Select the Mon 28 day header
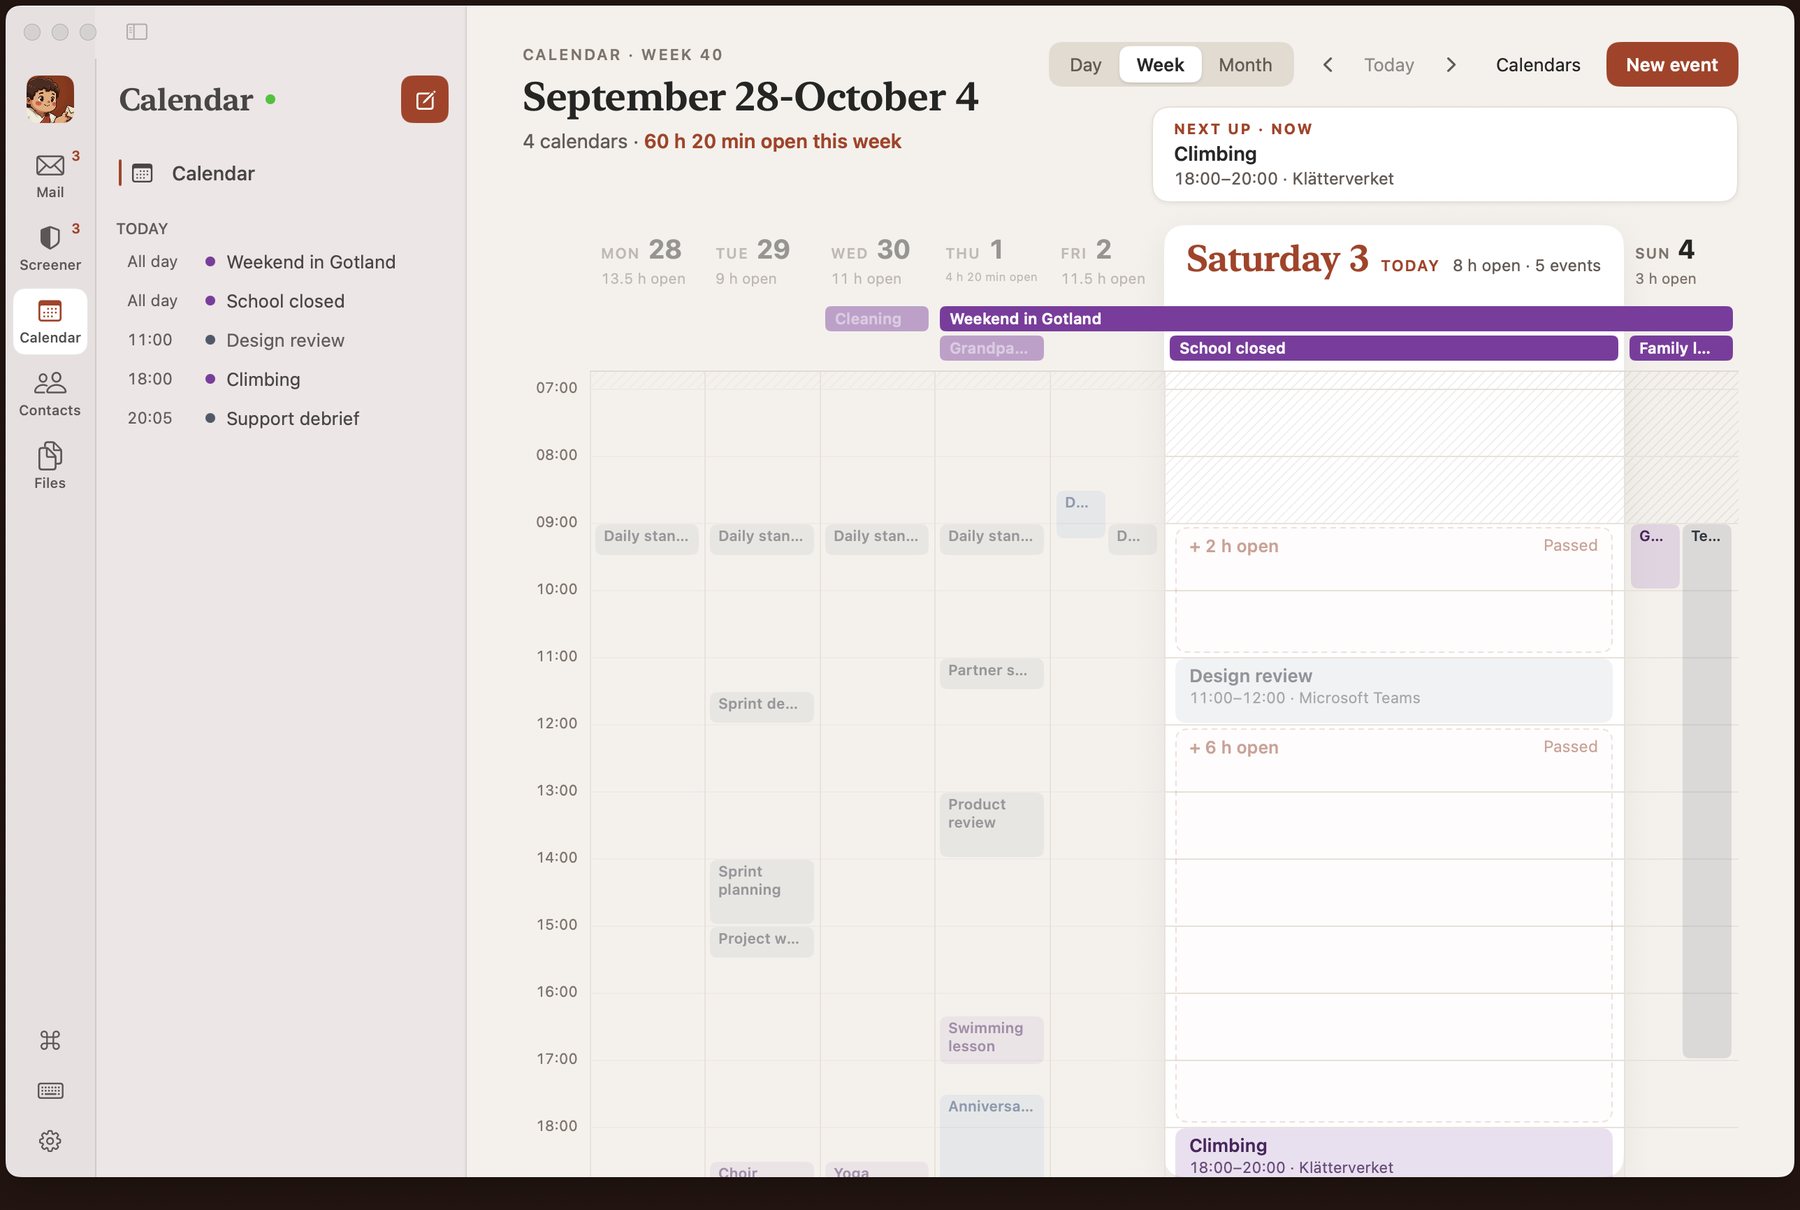This screenshot has height=1210, width=1800. click(x=643, y=263)
